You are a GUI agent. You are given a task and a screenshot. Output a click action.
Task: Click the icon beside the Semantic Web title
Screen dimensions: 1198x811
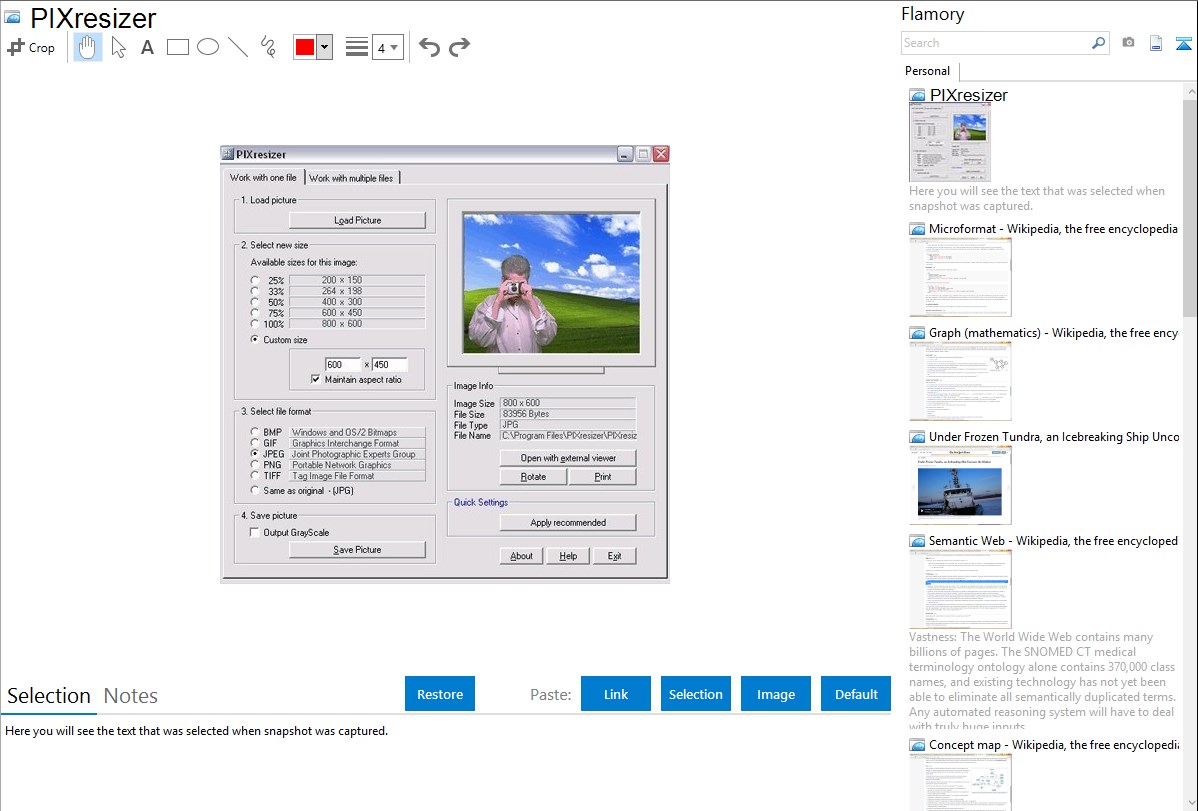tap(917, 541)
